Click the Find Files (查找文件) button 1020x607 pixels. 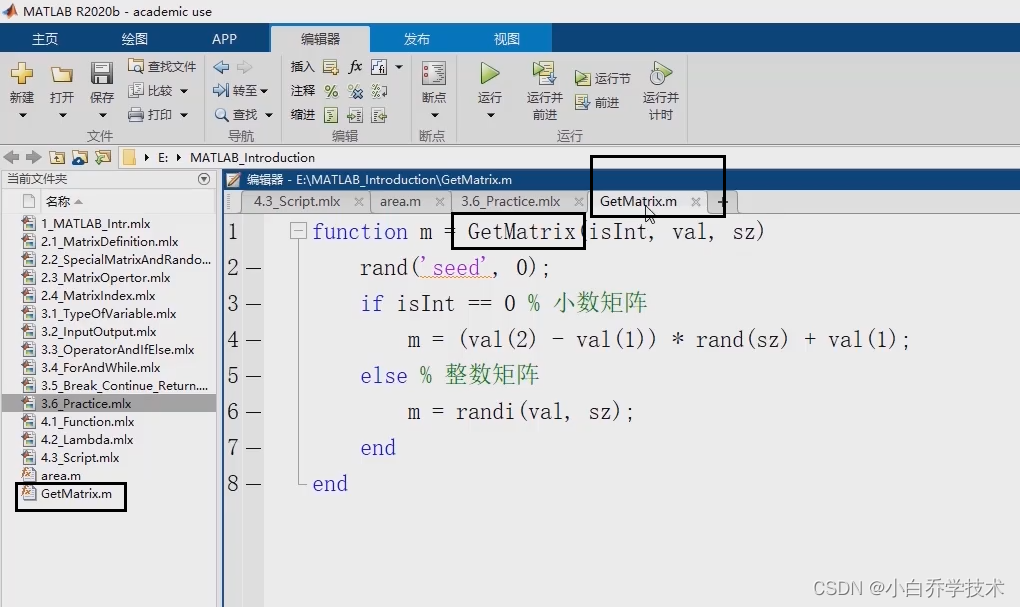click(162, 67)
